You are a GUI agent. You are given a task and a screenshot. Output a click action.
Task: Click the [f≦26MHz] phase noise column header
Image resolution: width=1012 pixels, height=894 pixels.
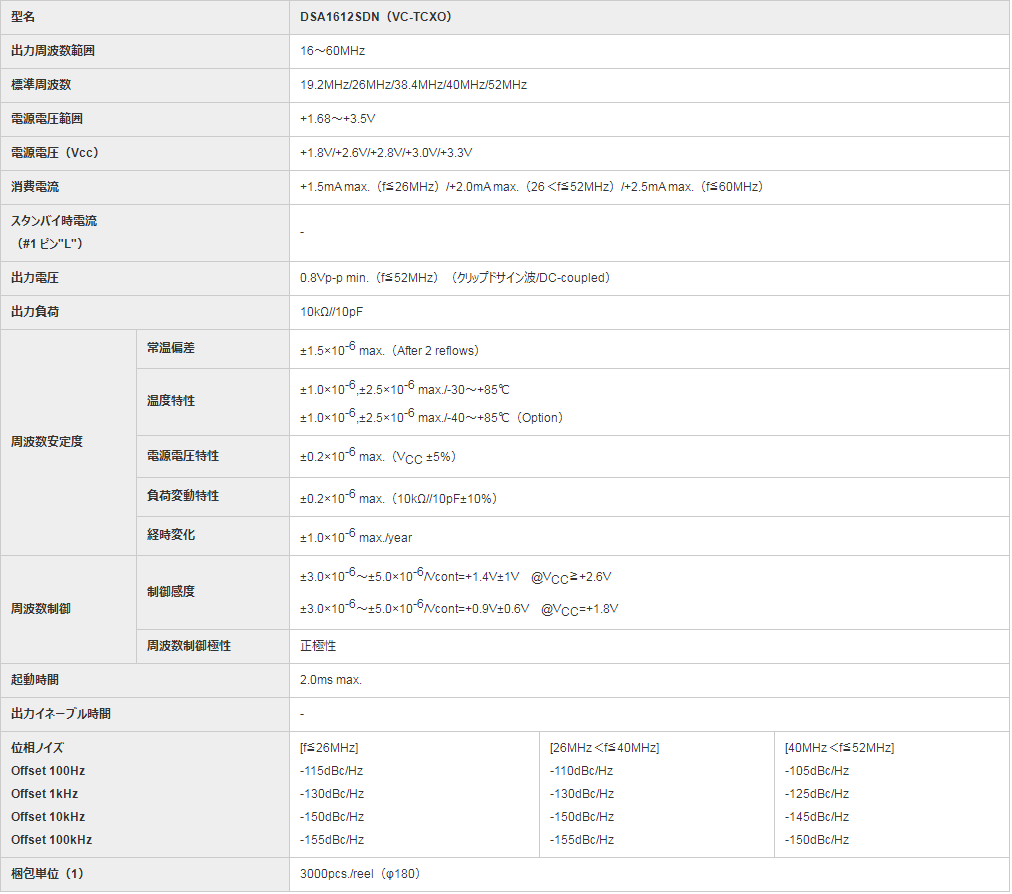point(329,748)
